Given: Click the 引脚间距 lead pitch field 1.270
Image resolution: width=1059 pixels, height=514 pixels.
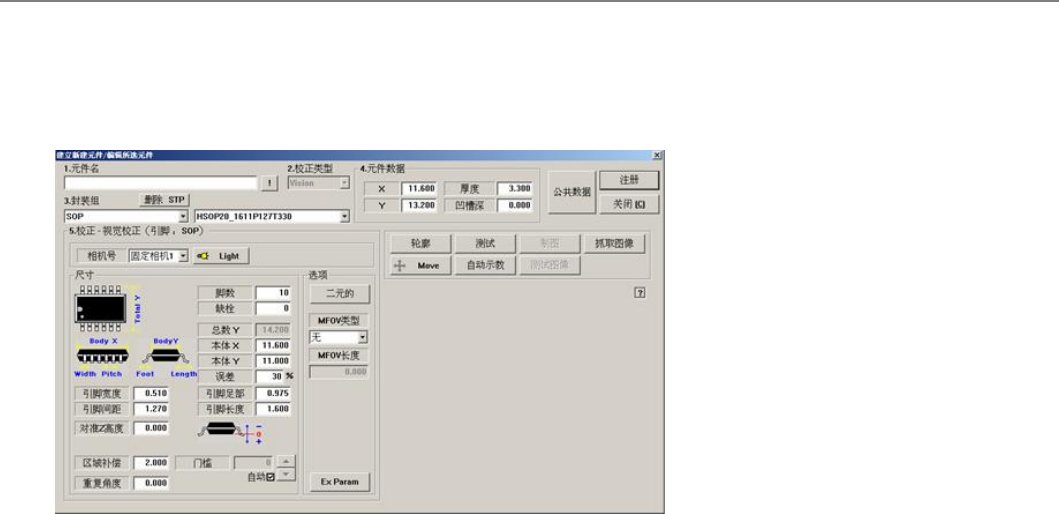Looking at the screenshot, I should (151, 409).
